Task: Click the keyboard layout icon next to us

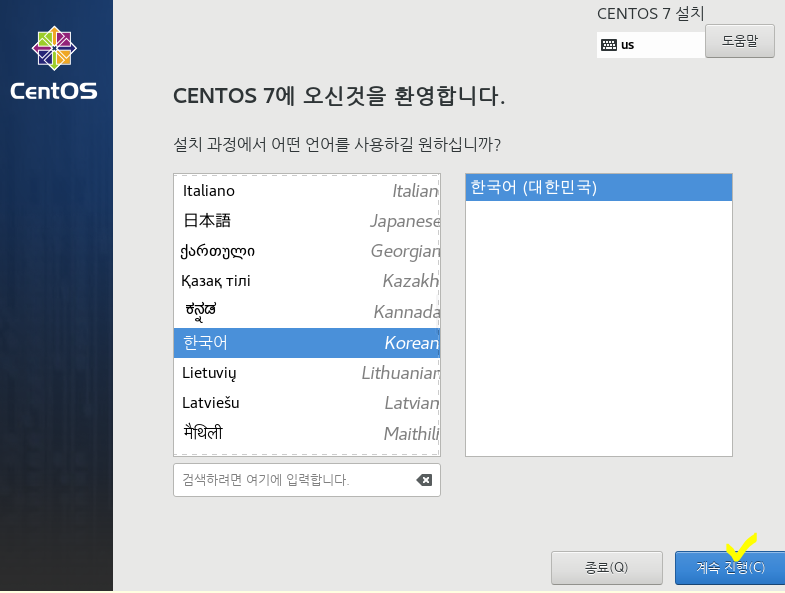Action: point(609,45)
